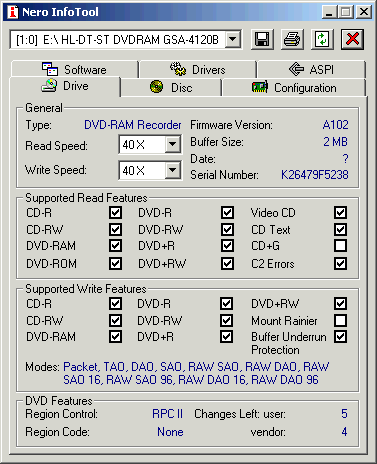Toggle the Buffer Underrun Protection checkbox
Screen dimensions: 377x464
pos(340,337)
